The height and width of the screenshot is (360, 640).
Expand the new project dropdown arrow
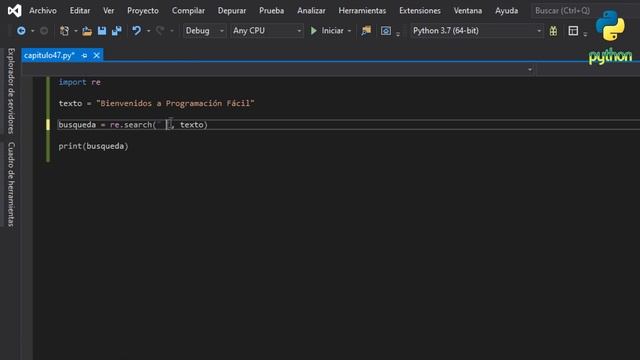click(x=76, y=31)
